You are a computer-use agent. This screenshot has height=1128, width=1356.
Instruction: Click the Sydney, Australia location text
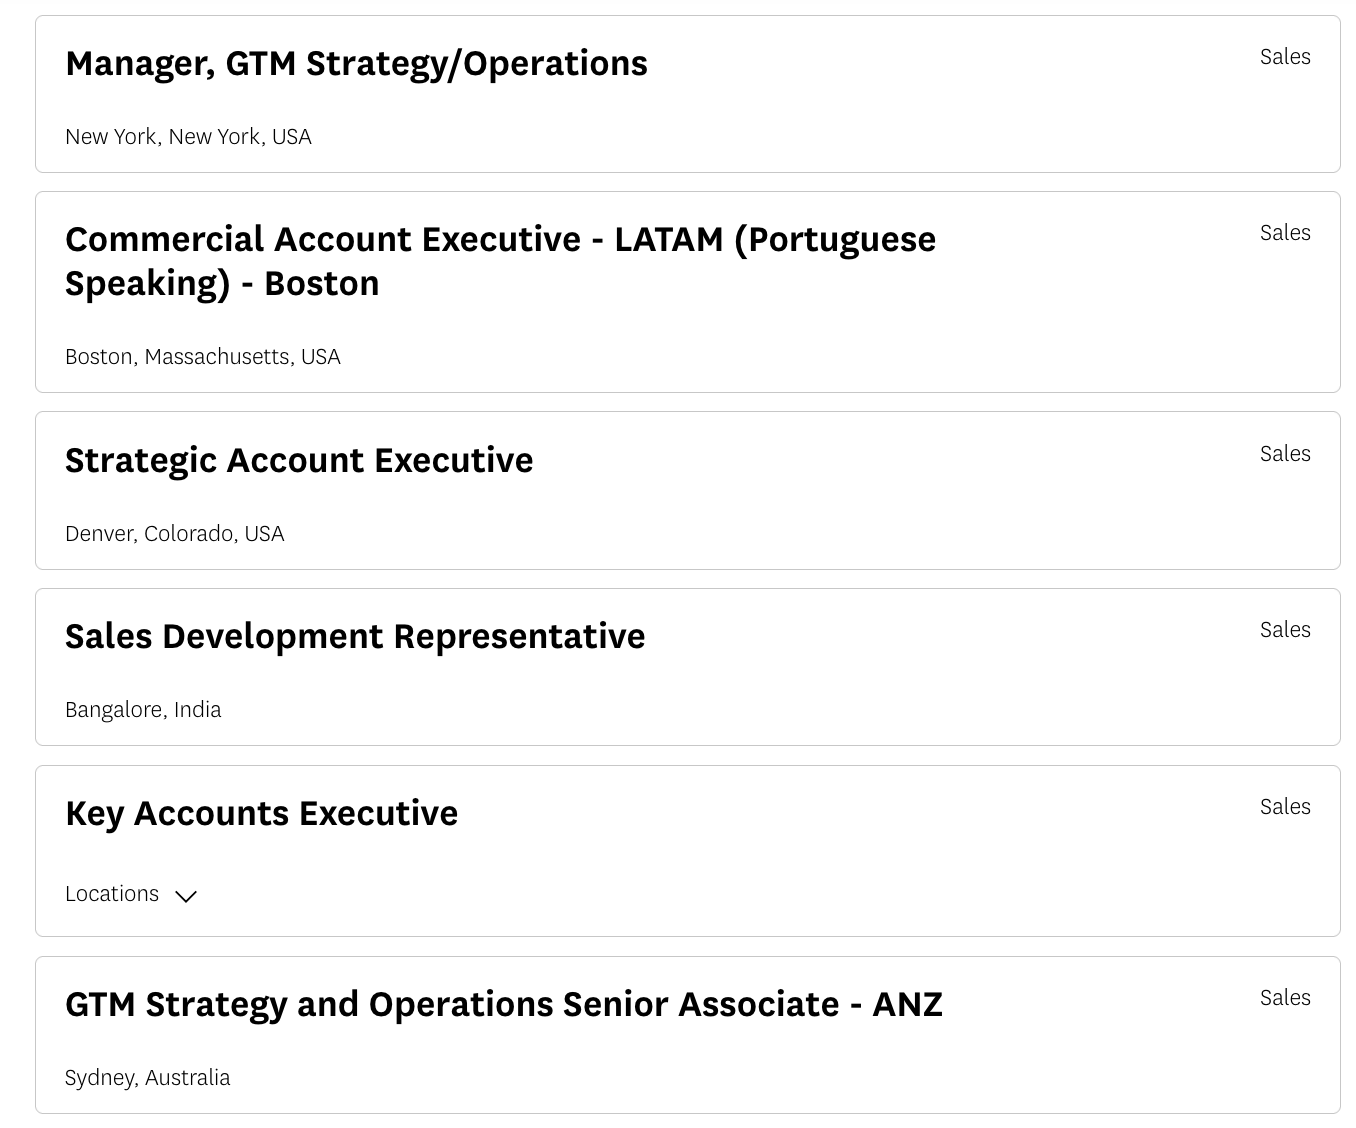147,1077
